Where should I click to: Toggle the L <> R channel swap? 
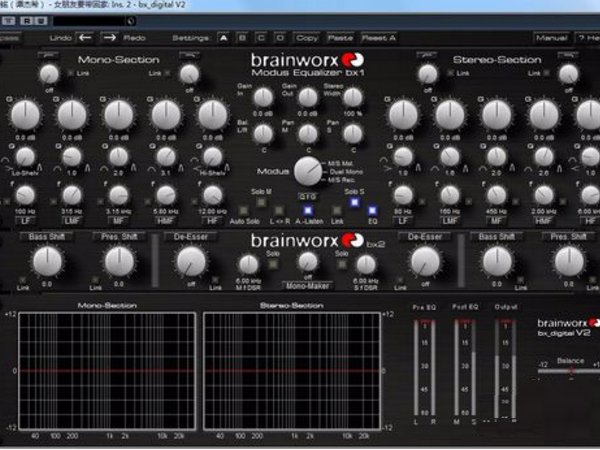pos(279,210)
